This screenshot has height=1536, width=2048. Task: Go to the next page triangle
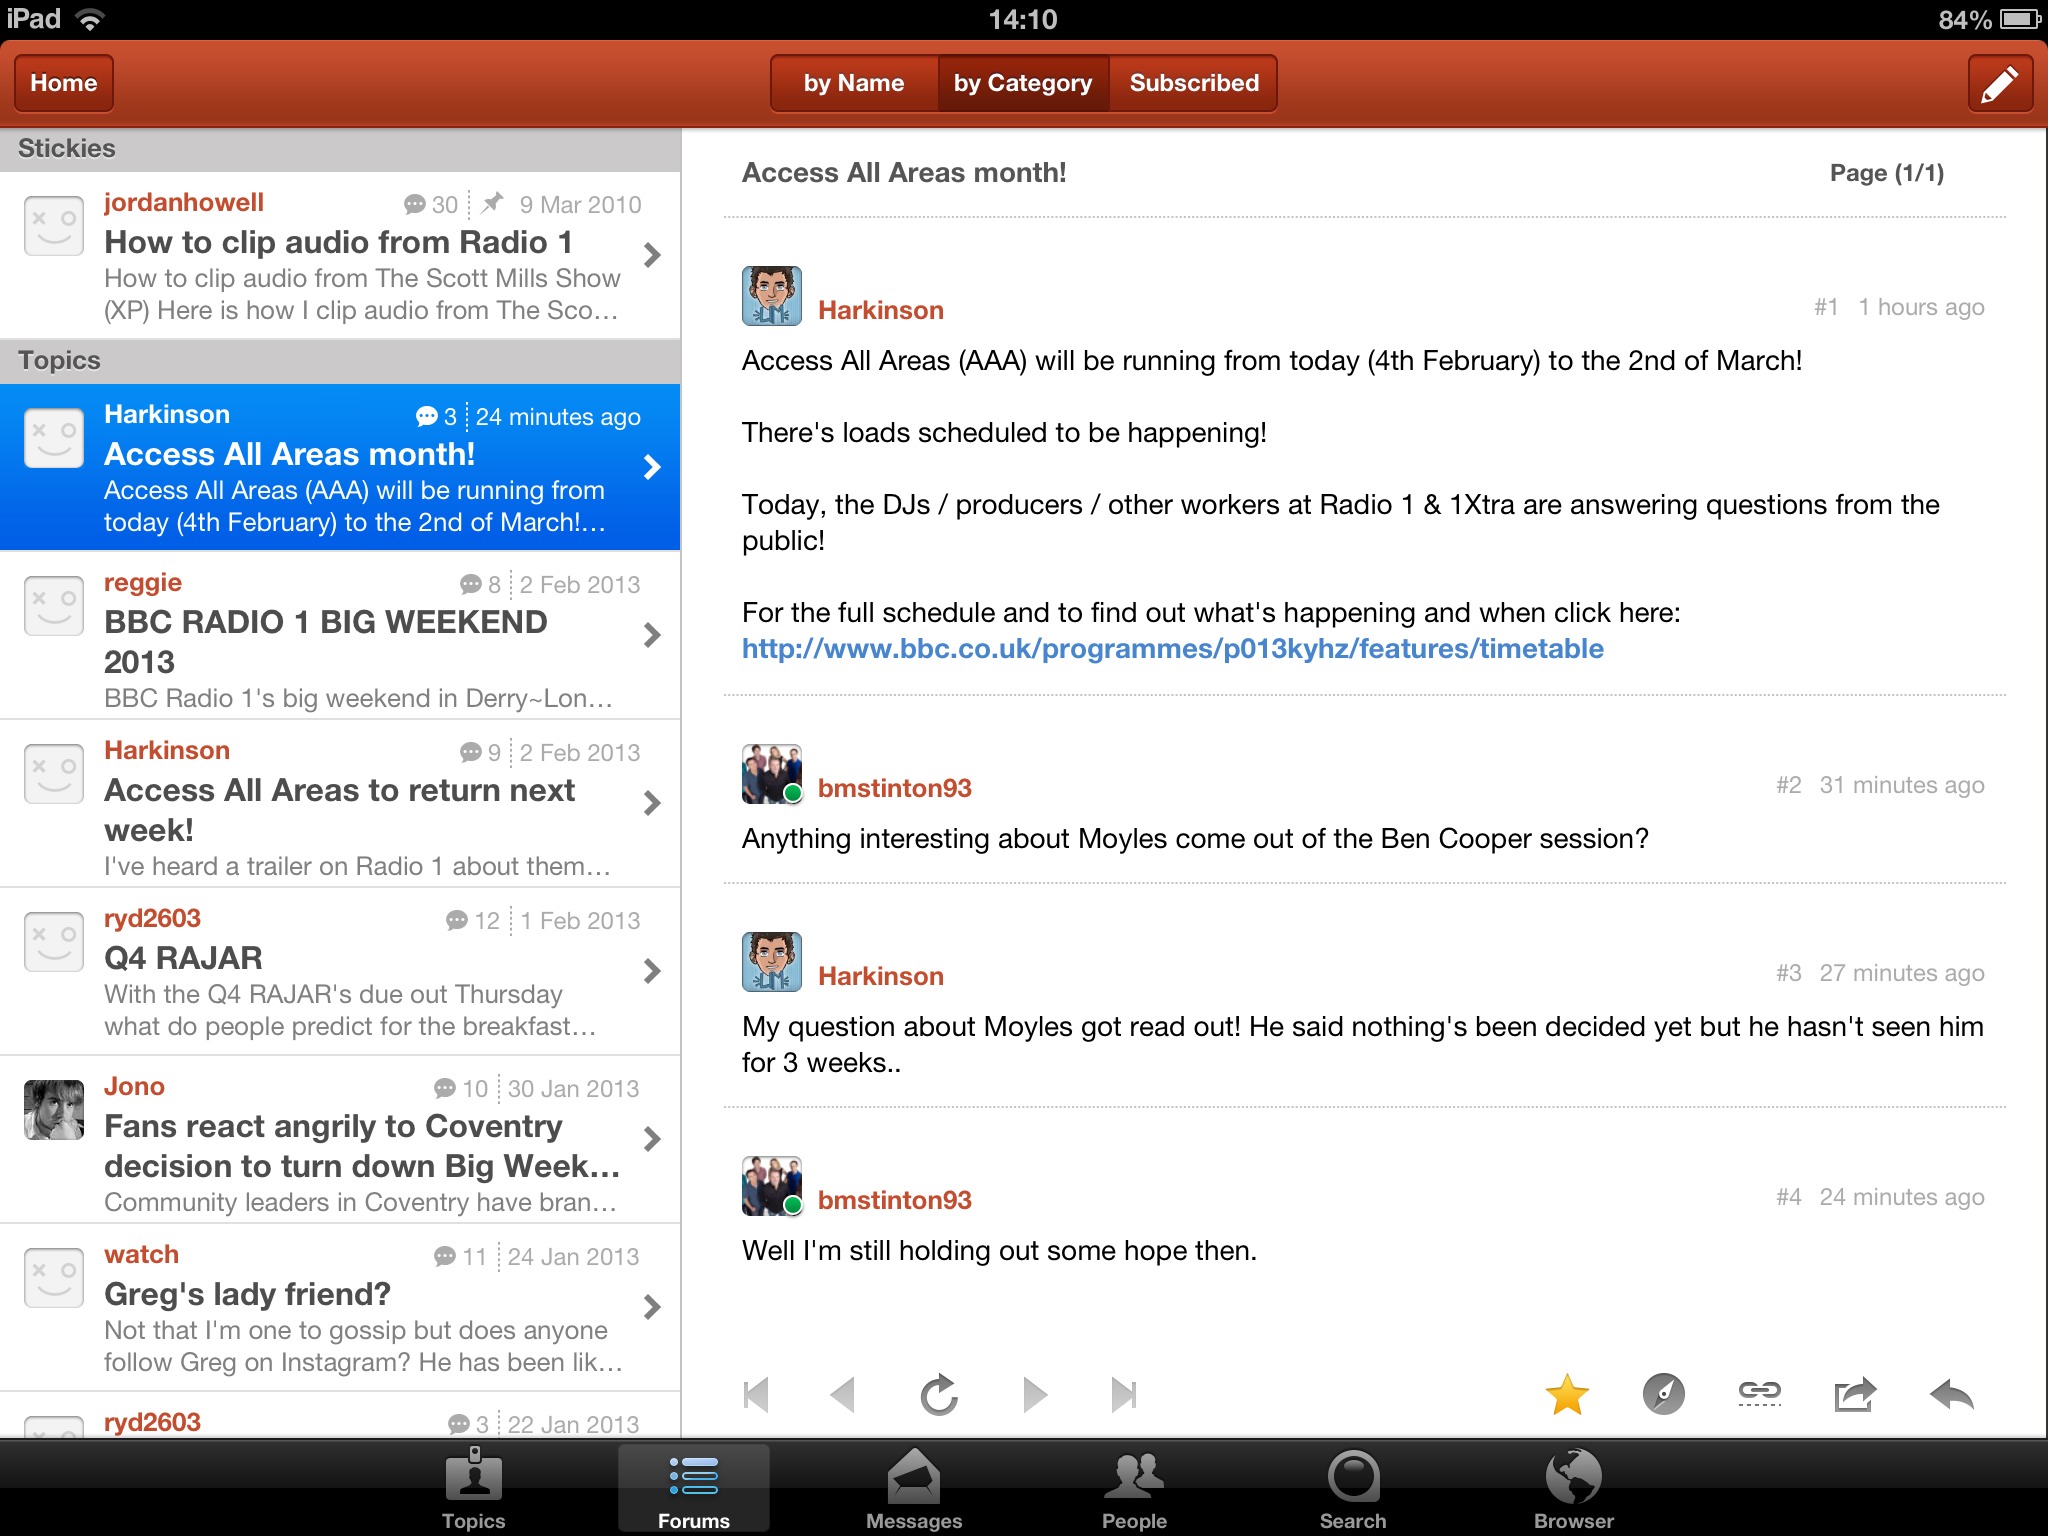point(1034,1394)
